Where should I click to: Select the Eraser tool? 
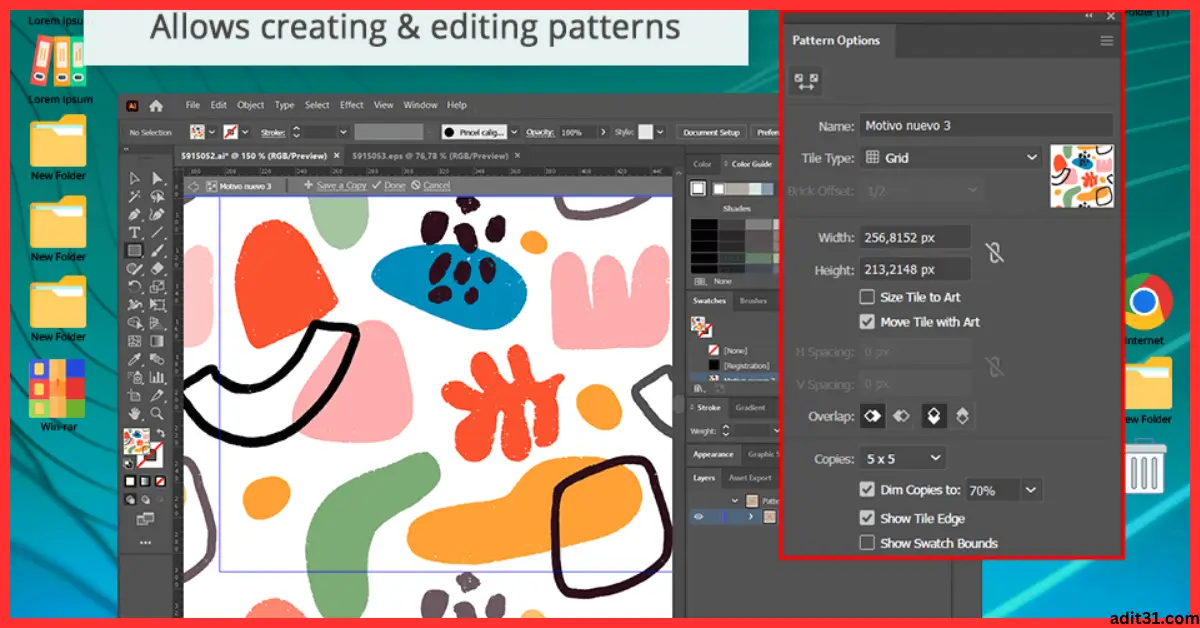(157, 268)
